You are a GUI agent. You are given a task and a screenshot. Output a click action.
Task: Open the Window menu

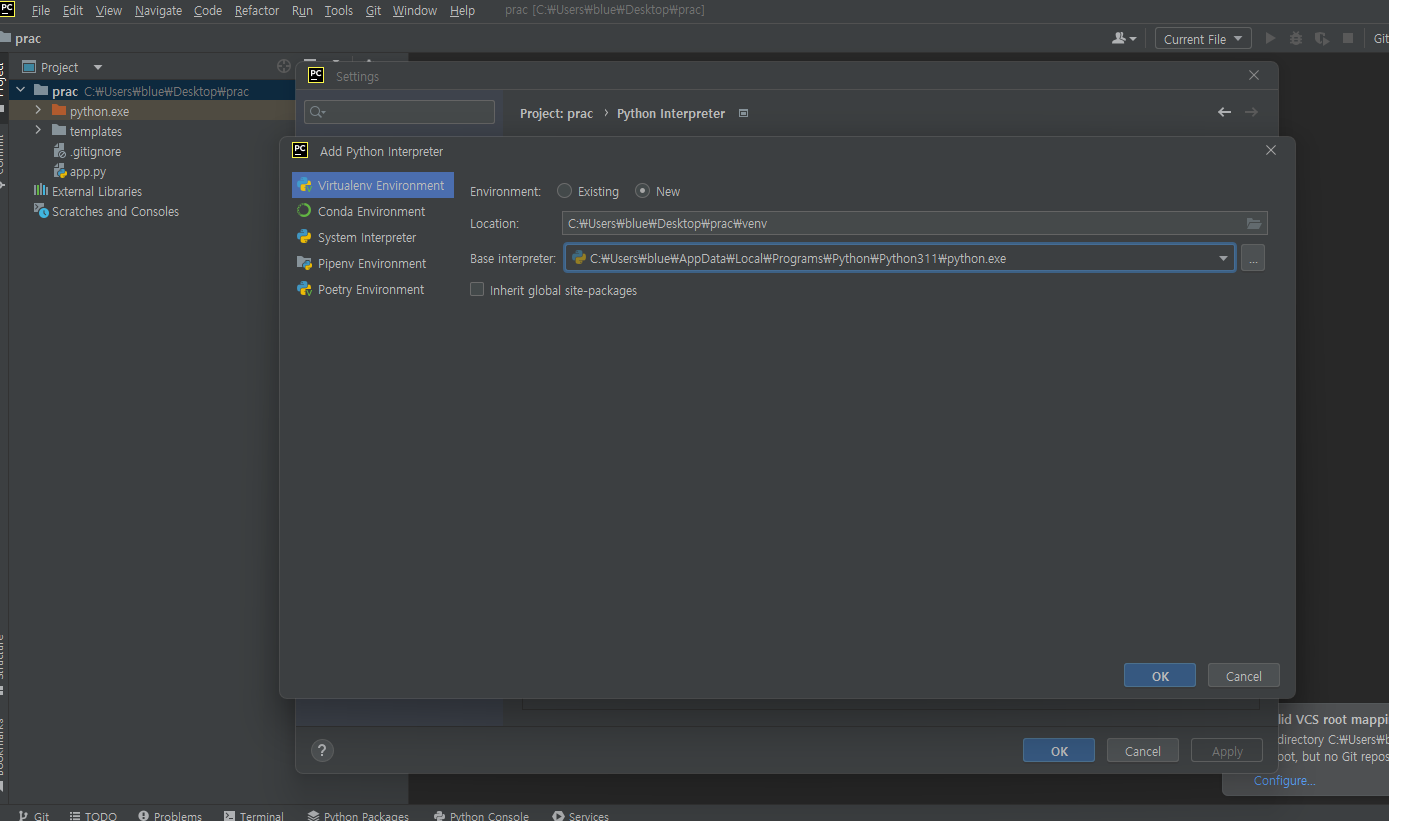coord(415,10)
